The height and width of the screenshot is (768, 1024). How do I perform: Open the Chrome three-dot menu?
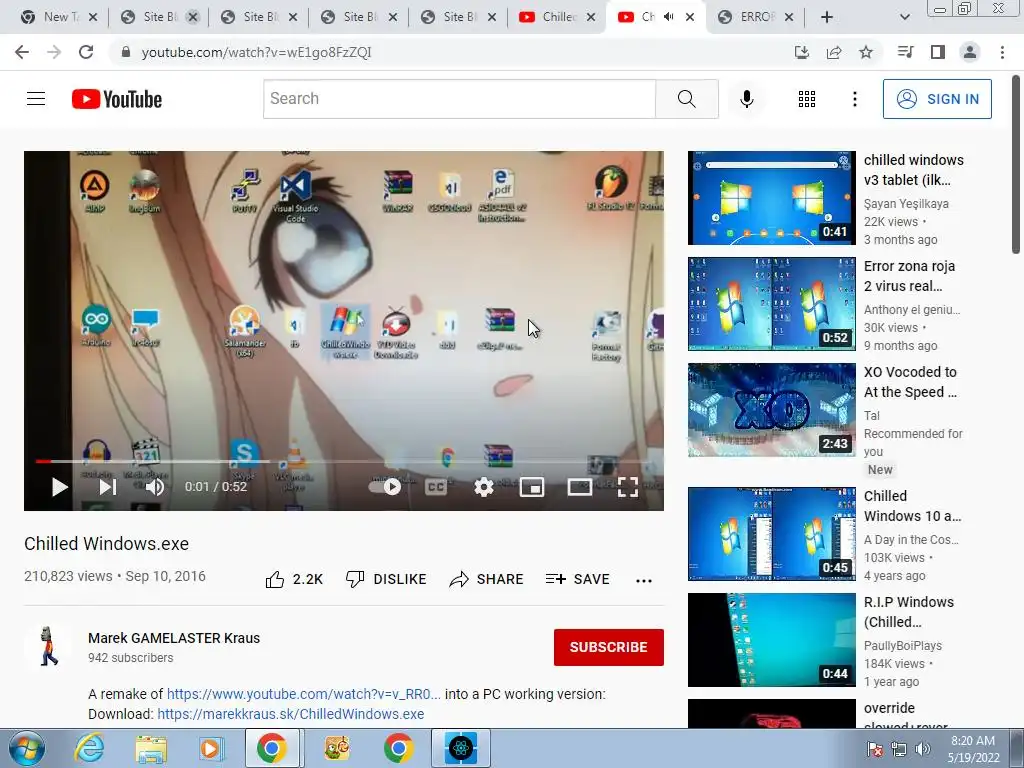pyautogui.click(x=1002, y=52)
